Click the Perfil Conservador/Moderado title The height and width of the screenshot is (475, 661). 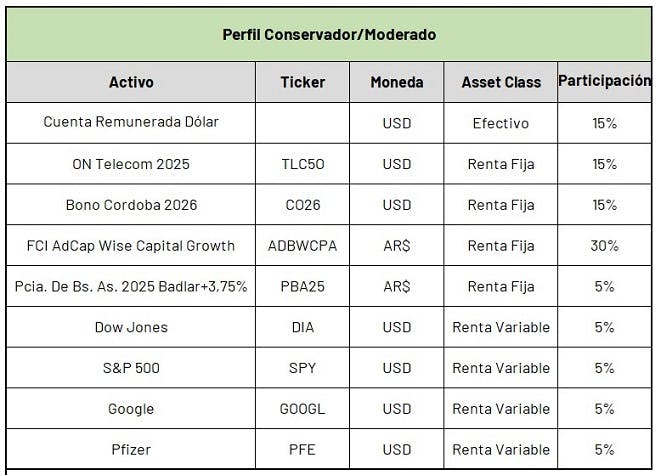click(x=329, y=35)
